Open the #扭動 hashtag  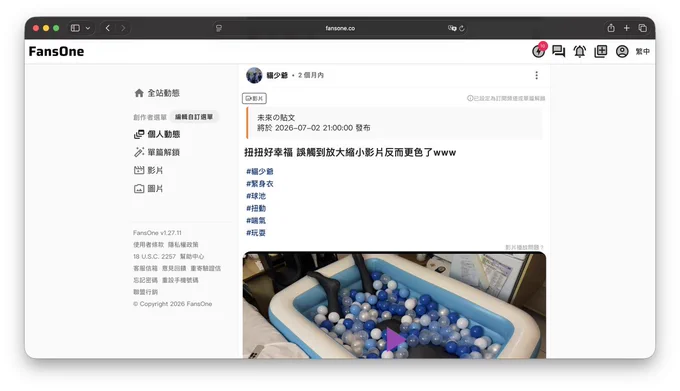click(256, 209)
